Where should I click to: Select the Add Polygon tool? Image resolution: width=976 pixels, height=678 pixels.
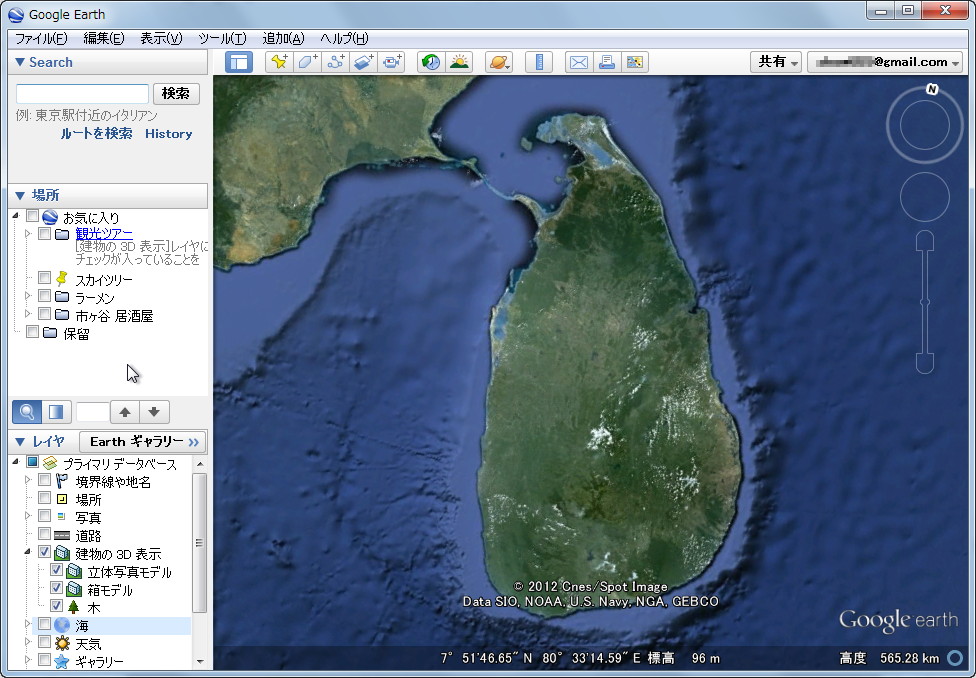[x=307, y=61]
